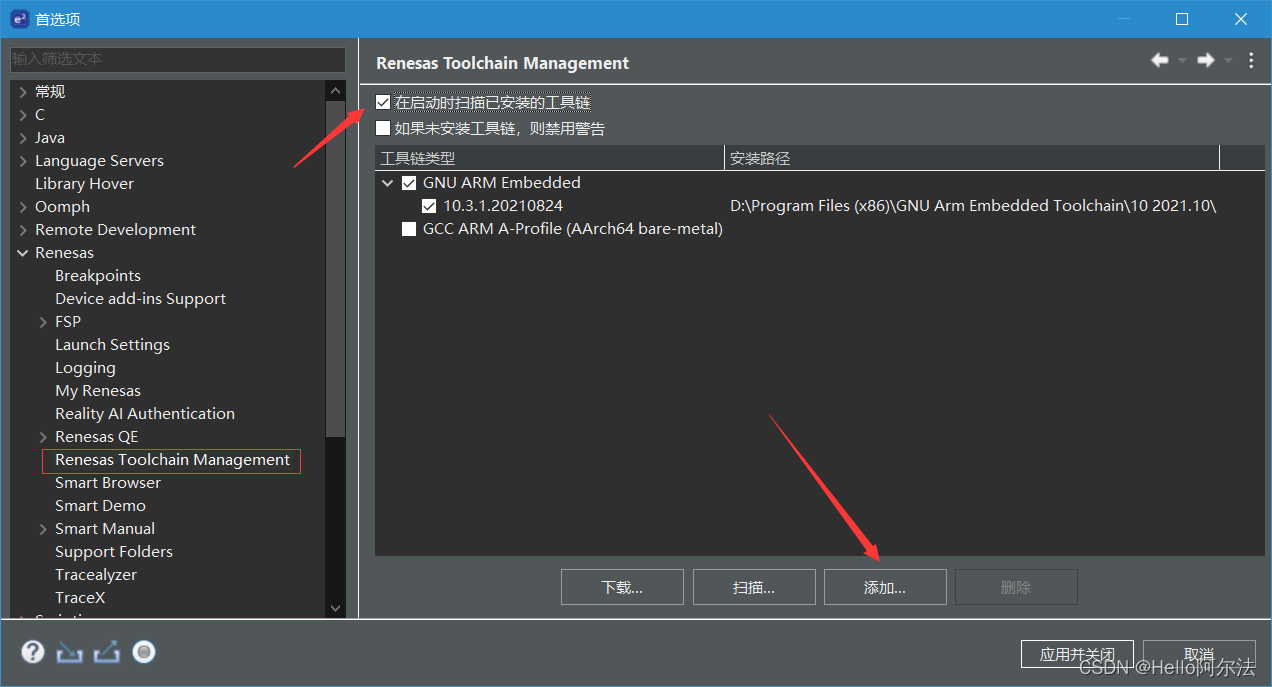
Task: Open the Help icon at bottom left
Action: click(33, 653)
